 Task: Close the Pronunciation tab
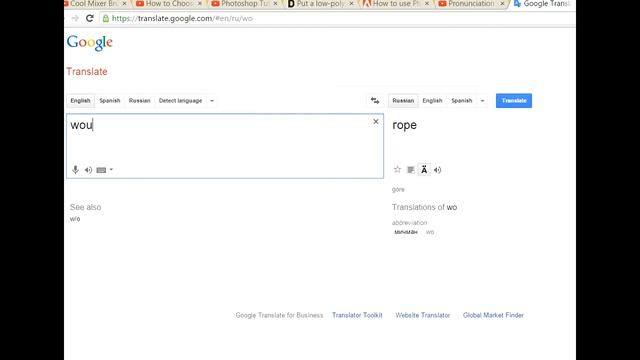point(502,4)
